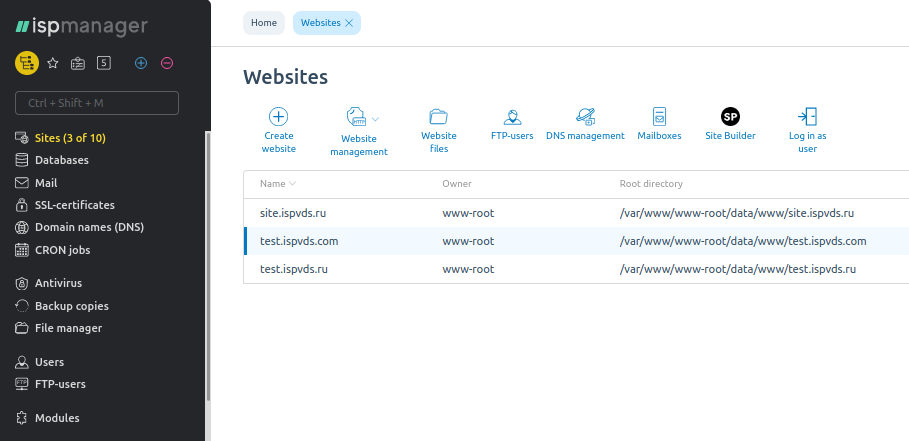Open Antivirus menu item
909x441 pixels.
(59, 283)
